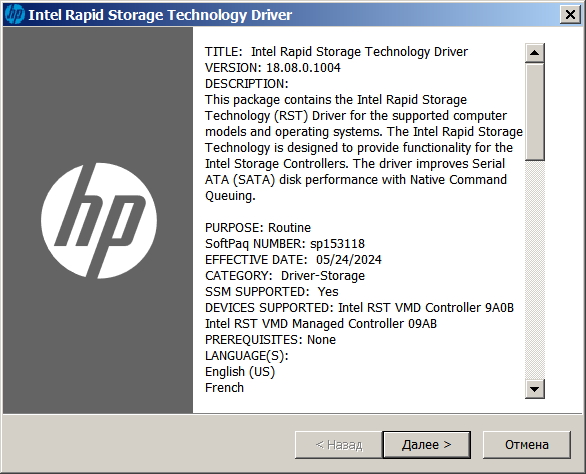Click the SoftPaq NUMBER: sp153118 line
Viewport: 586px width, 474px height.
pyautogui.click(x=284, y=244)
